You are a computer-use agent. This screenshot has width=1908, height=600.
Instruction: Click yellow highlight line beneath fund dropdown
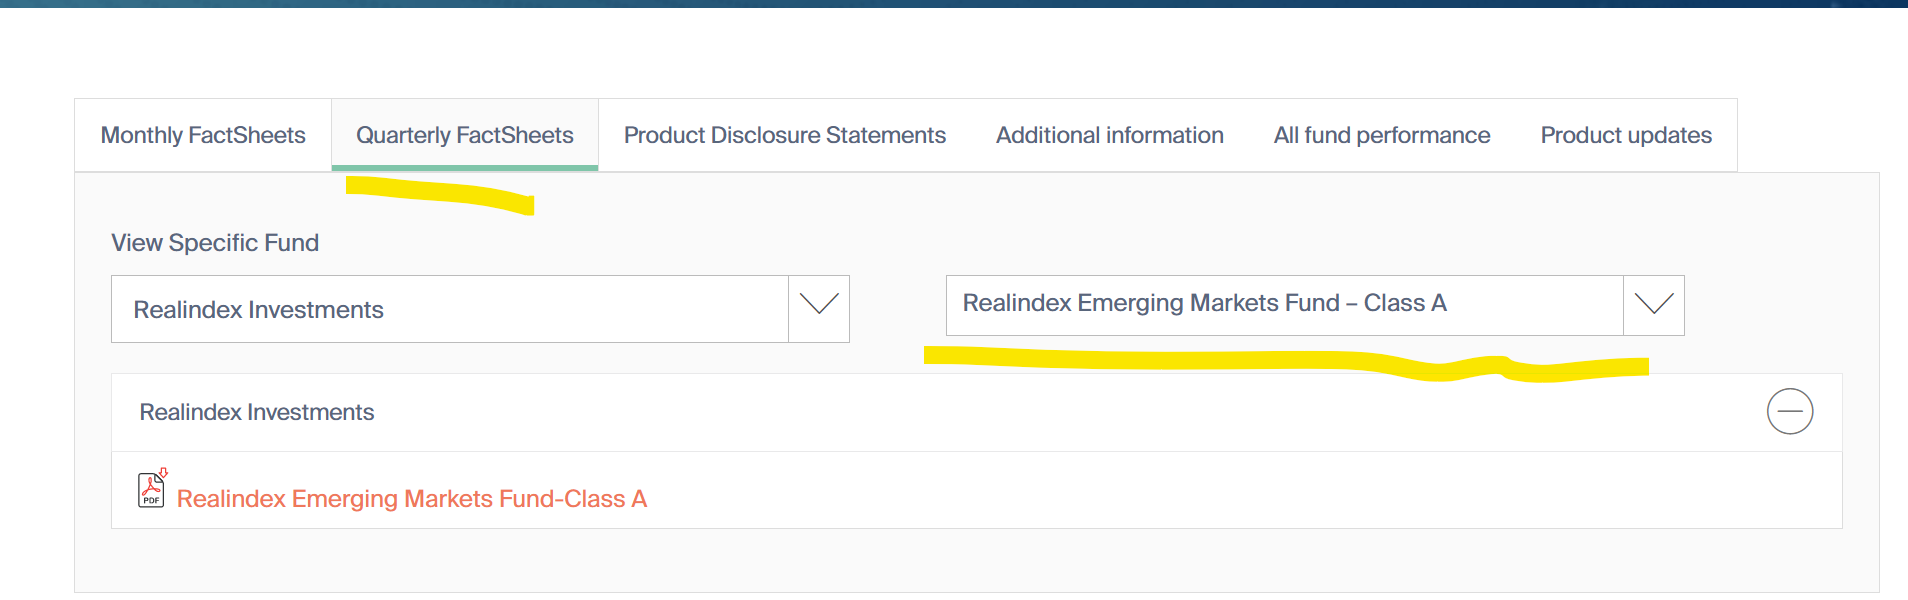(x=1200, y=359)
